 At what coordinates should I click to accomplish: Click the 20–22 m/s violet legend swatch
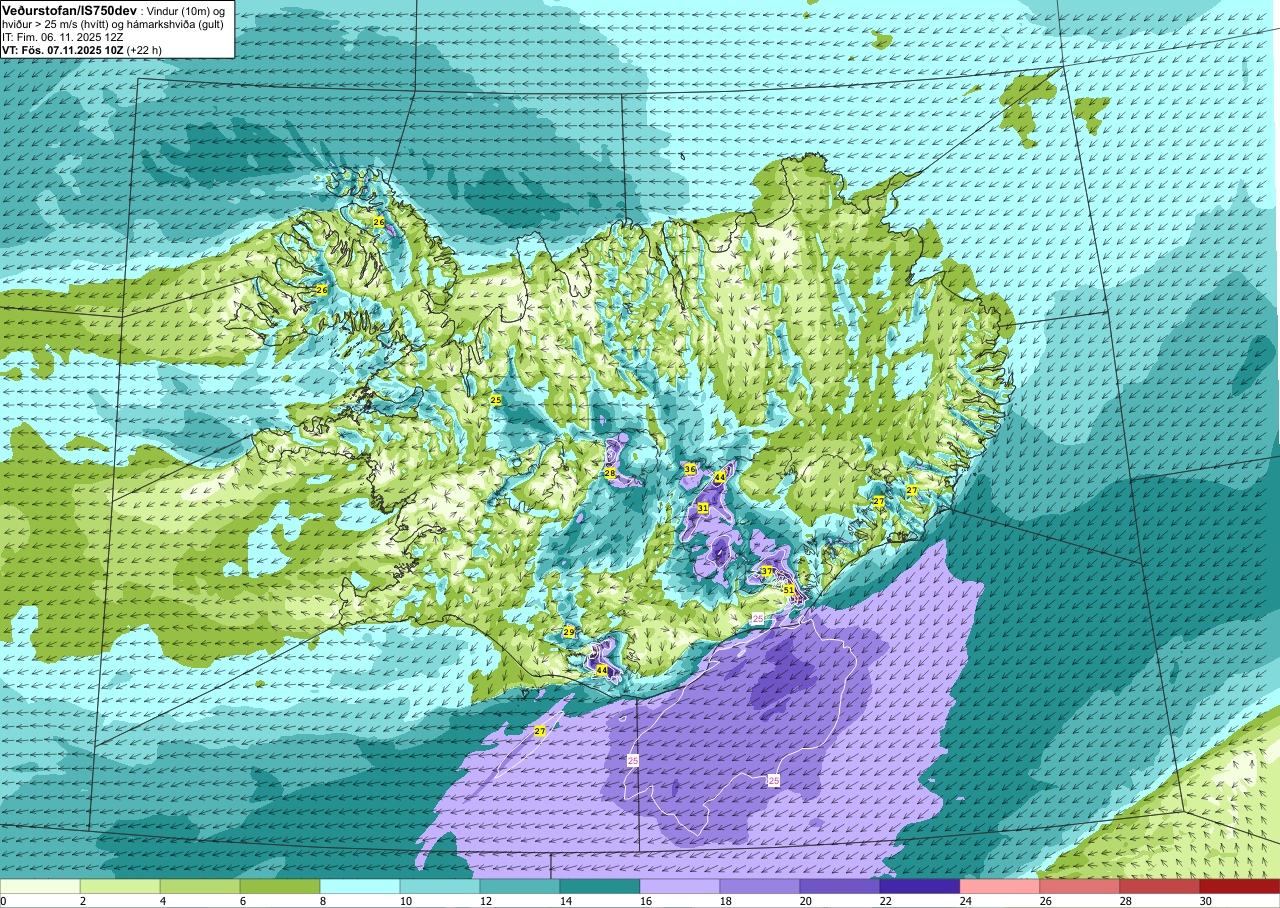click(840, 886)
